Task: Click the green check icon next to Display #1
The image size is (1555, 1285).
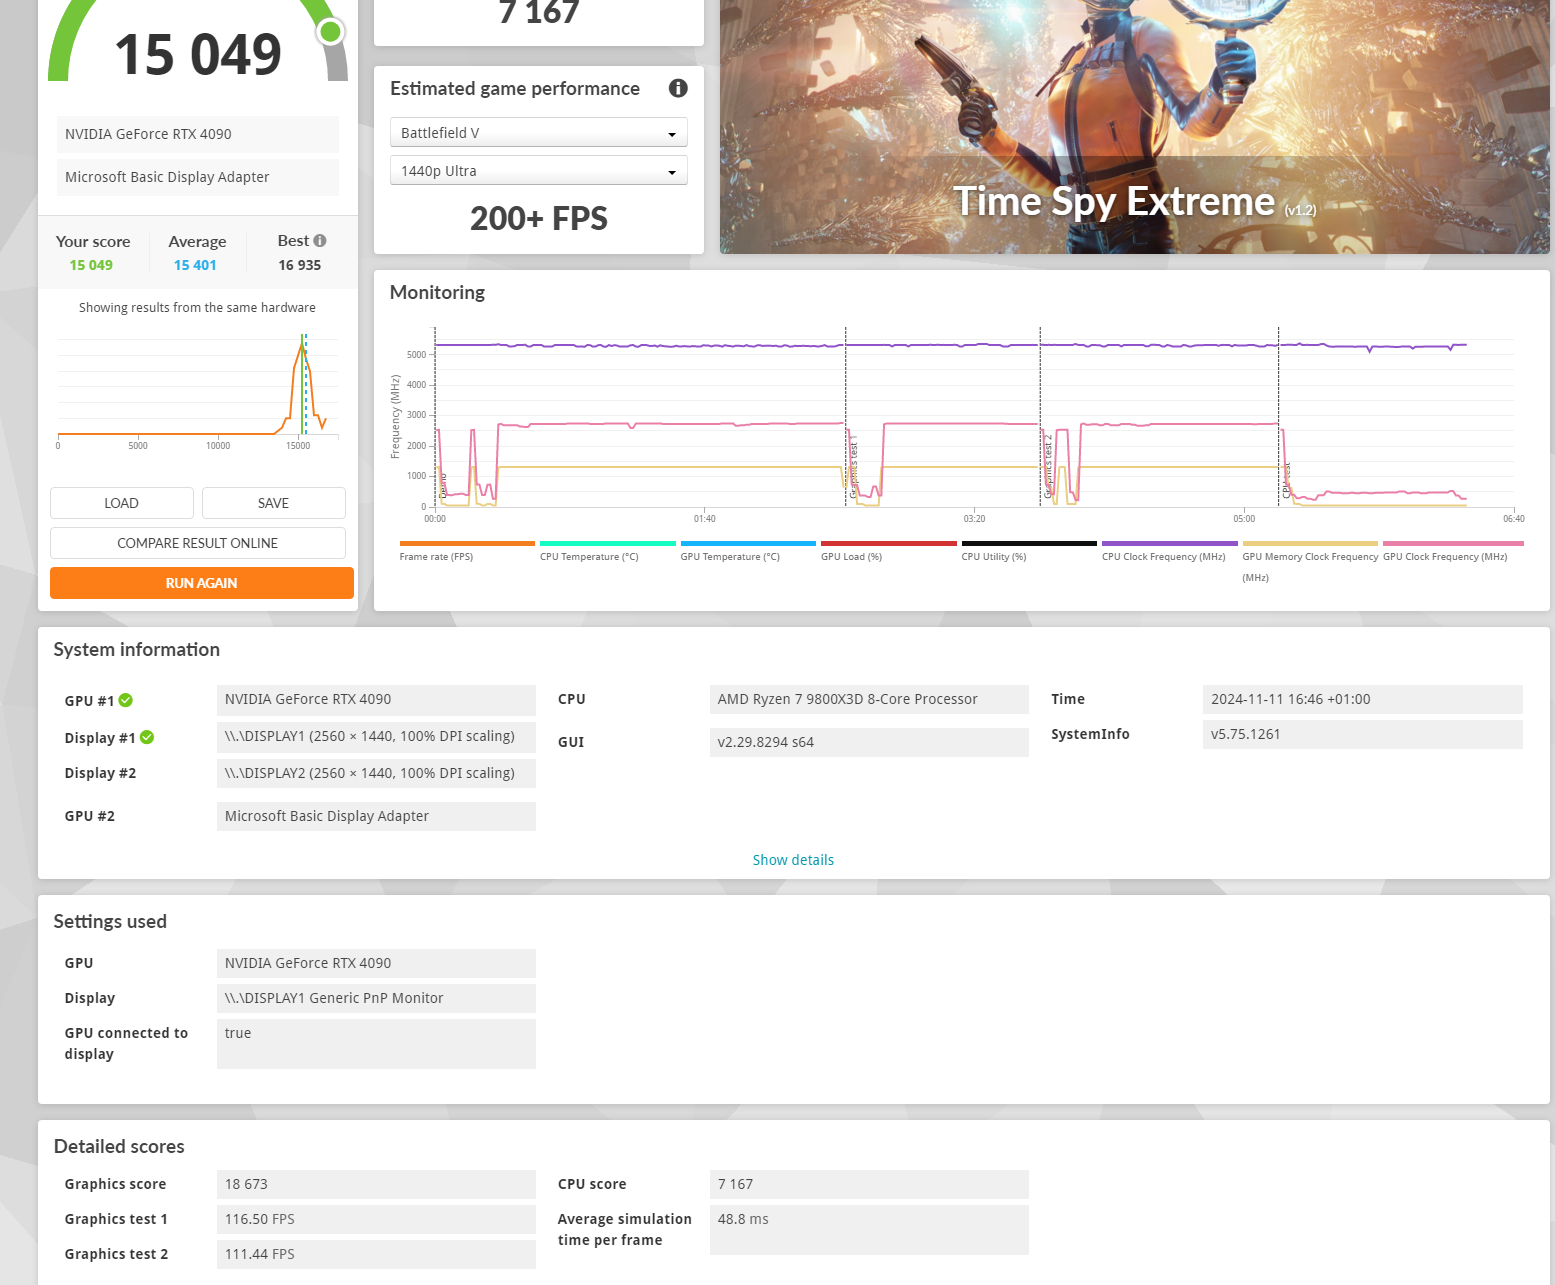Action: pyautogui.click(x=147, y=737)
